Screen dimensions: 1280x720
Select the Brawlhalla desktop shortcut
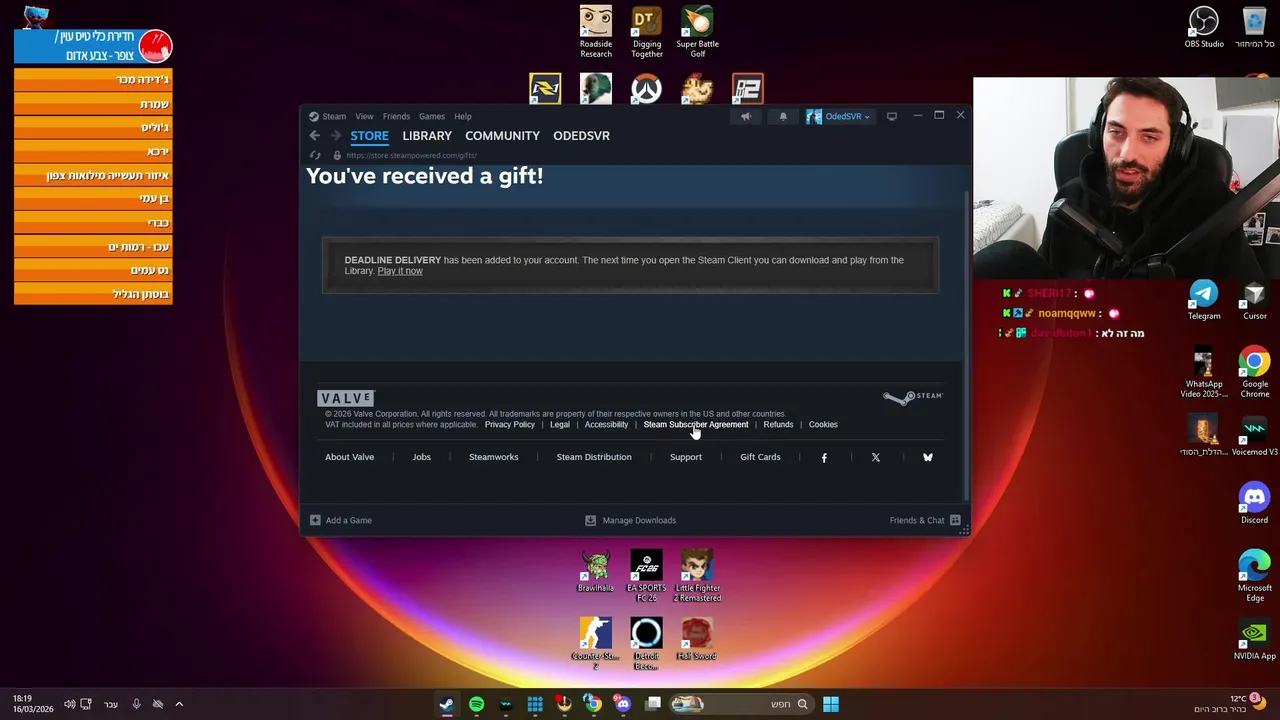596,572
